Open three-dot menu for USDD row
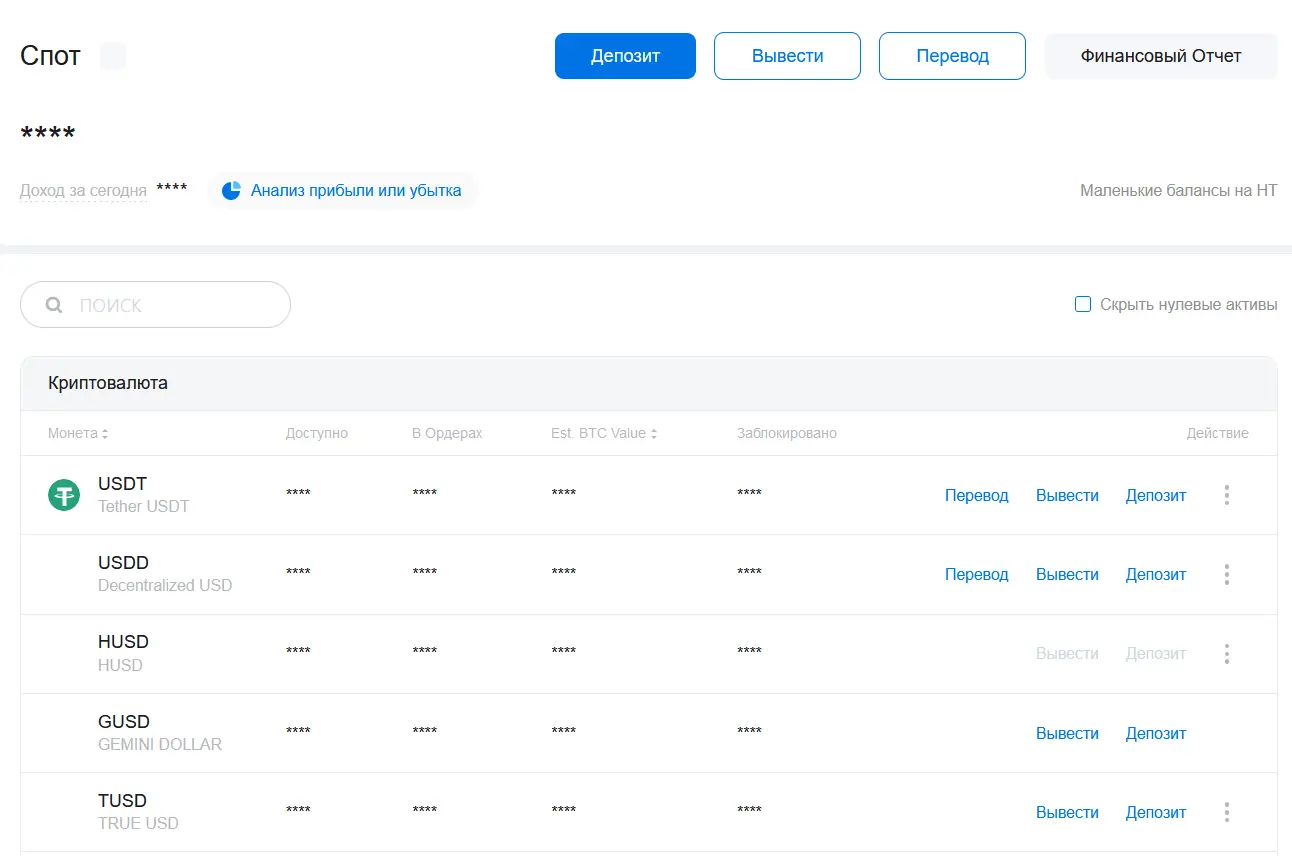1292x856 pixels. point(1226,575)
